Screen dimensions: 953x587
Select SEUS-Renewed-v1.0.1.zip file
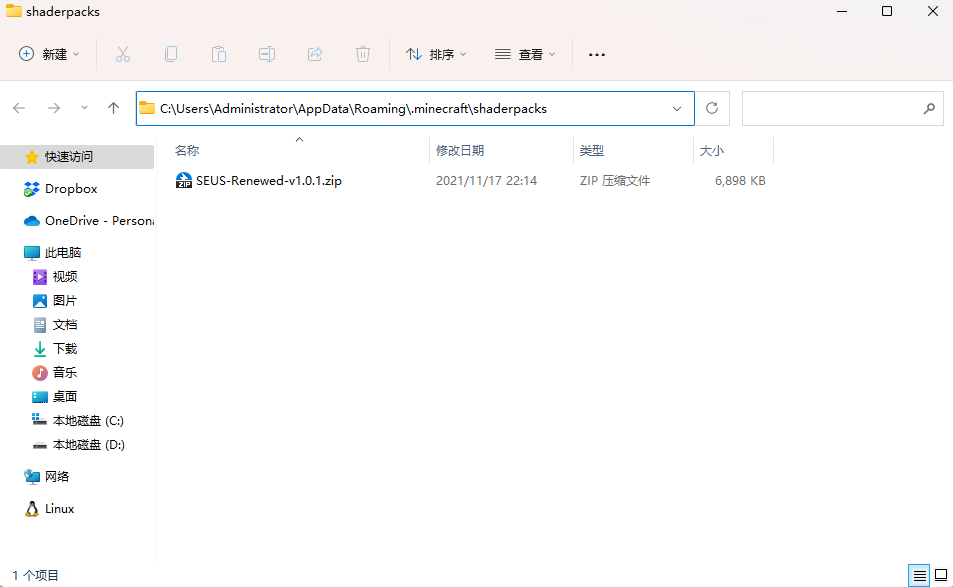(269, 180)
